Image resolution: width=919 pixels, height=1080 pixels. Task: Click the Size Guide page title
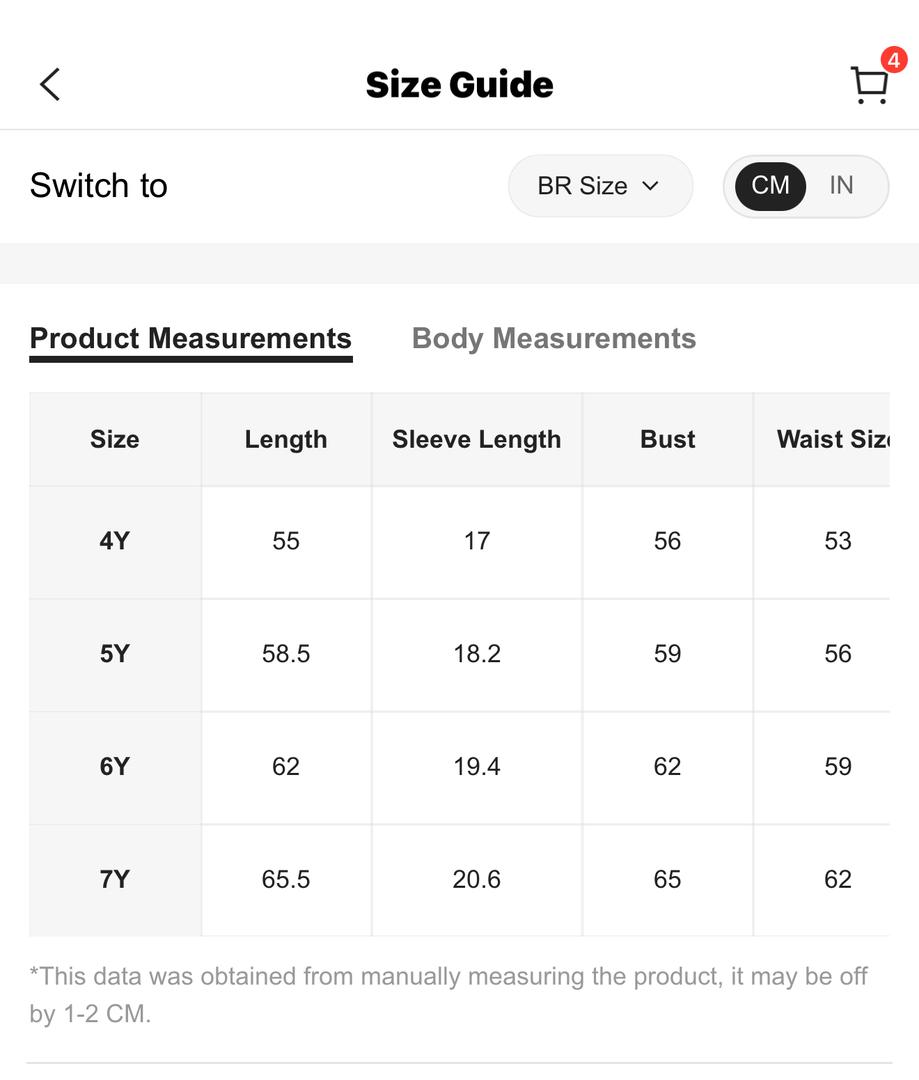click(460, 85)
